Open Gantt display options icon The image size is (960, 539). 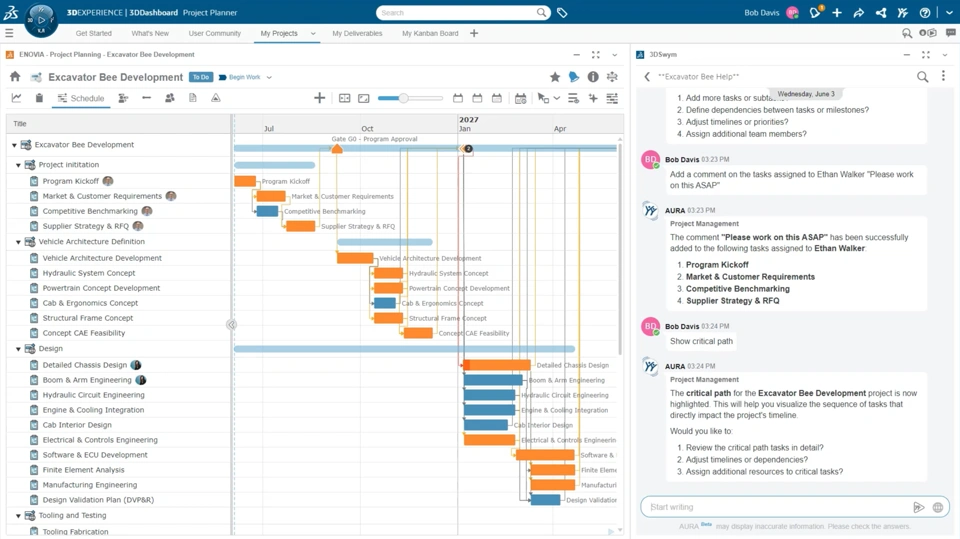tap(612, 98)
